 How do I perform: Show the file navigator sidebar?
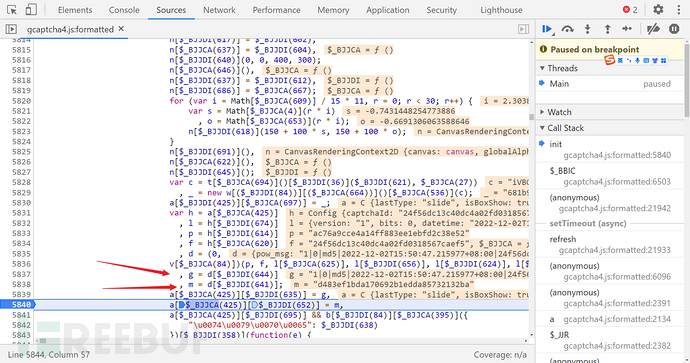(11, 29)
